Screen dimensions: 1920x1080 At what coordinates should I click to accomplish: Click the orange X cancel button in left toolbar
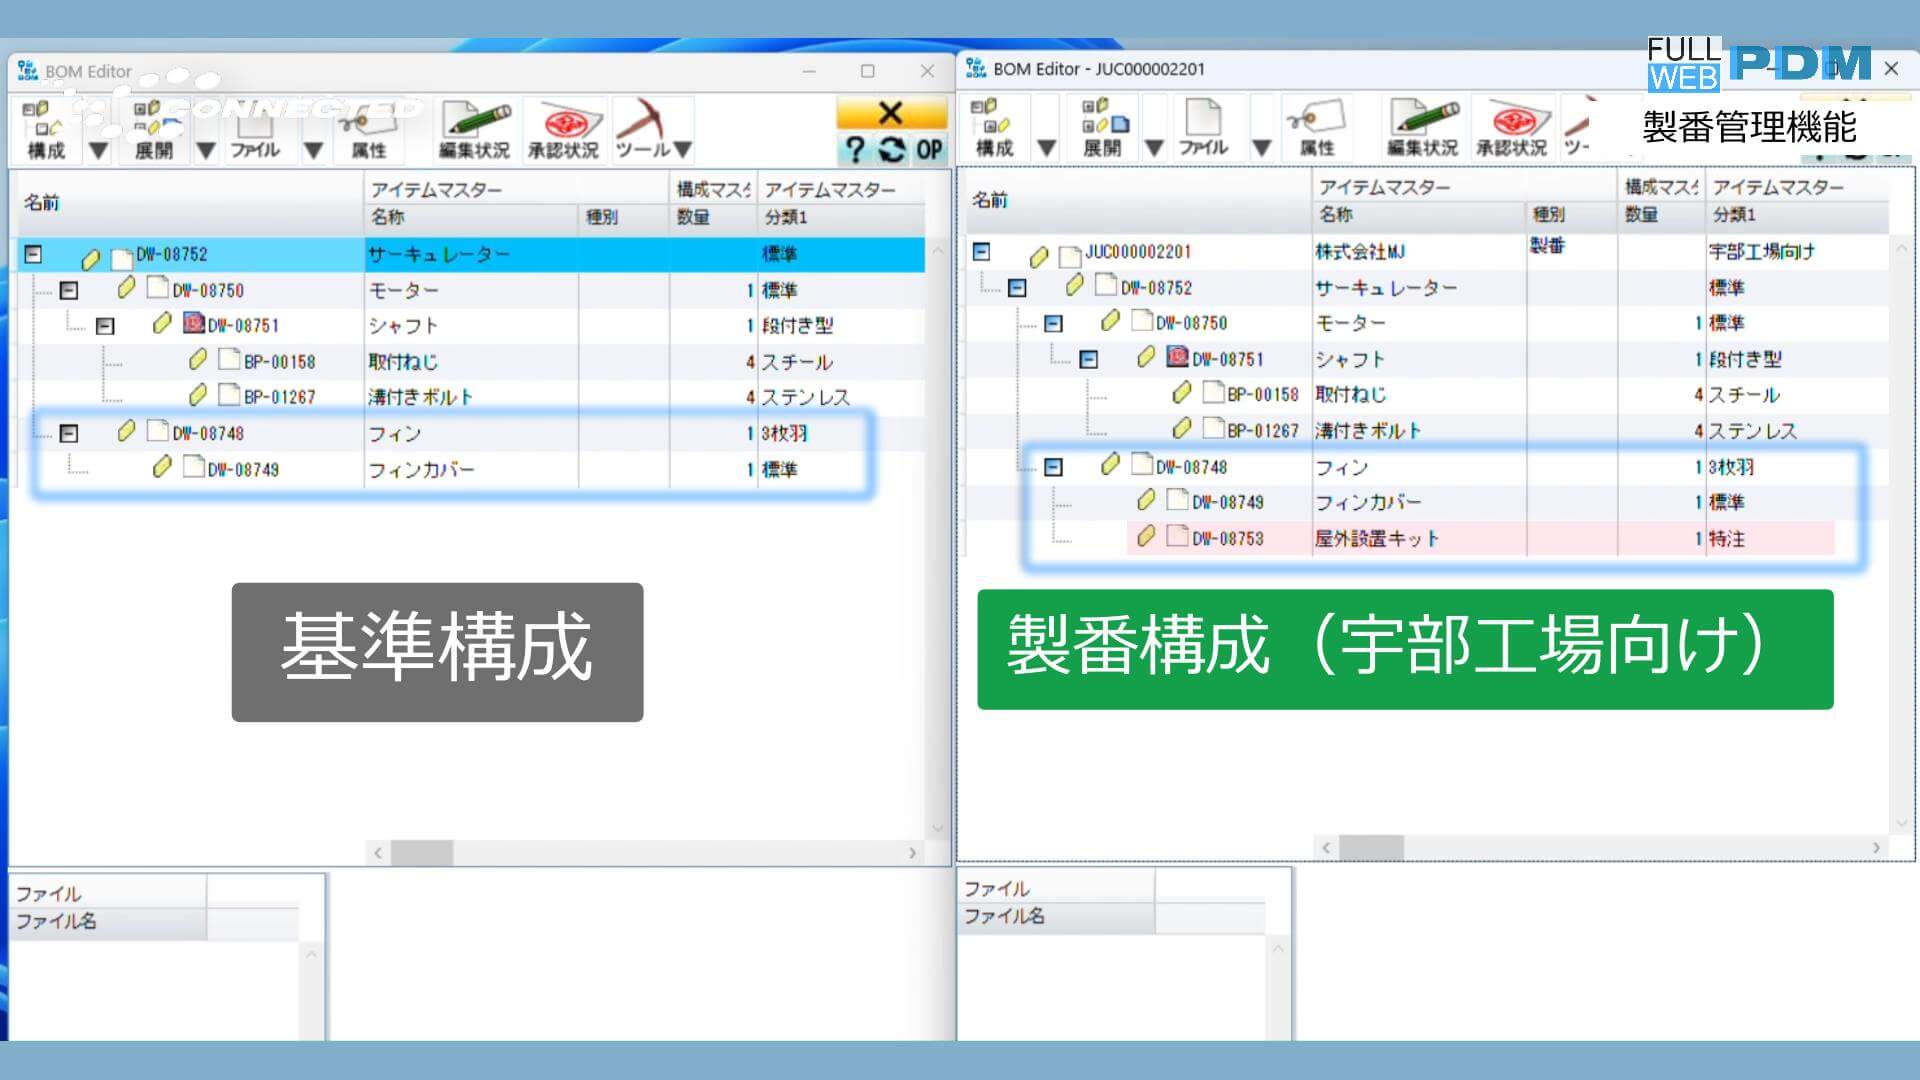pos(891,113)
